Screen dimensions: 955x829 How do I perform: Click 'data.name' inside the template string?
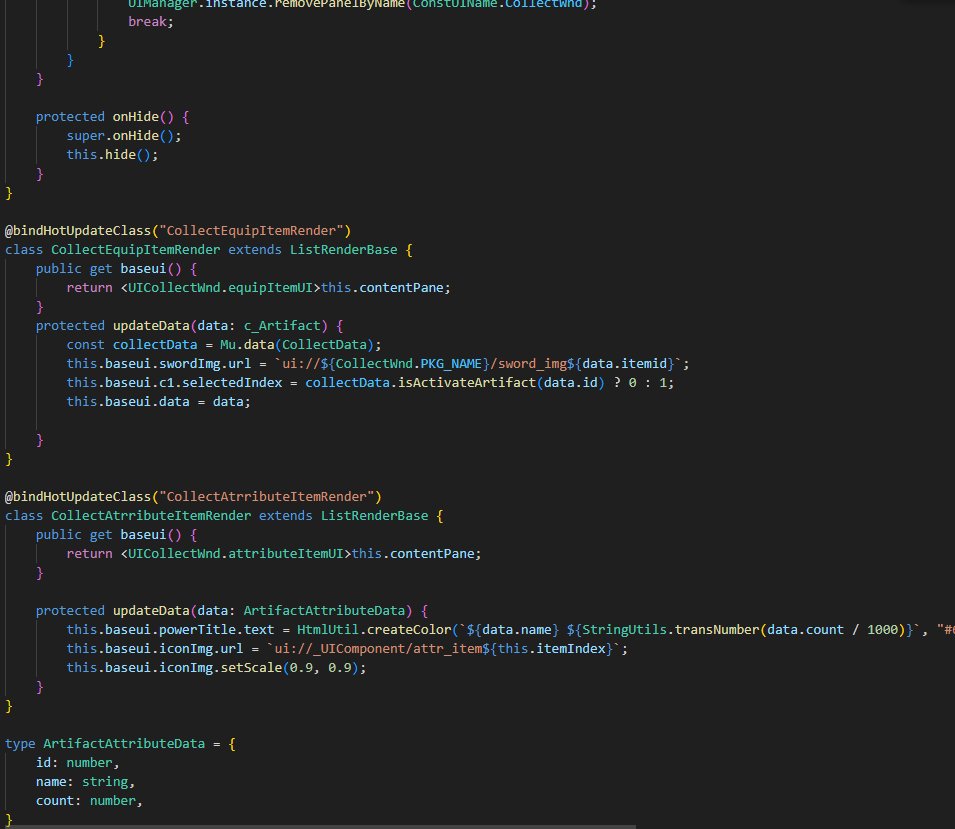(x=516, y=629)
